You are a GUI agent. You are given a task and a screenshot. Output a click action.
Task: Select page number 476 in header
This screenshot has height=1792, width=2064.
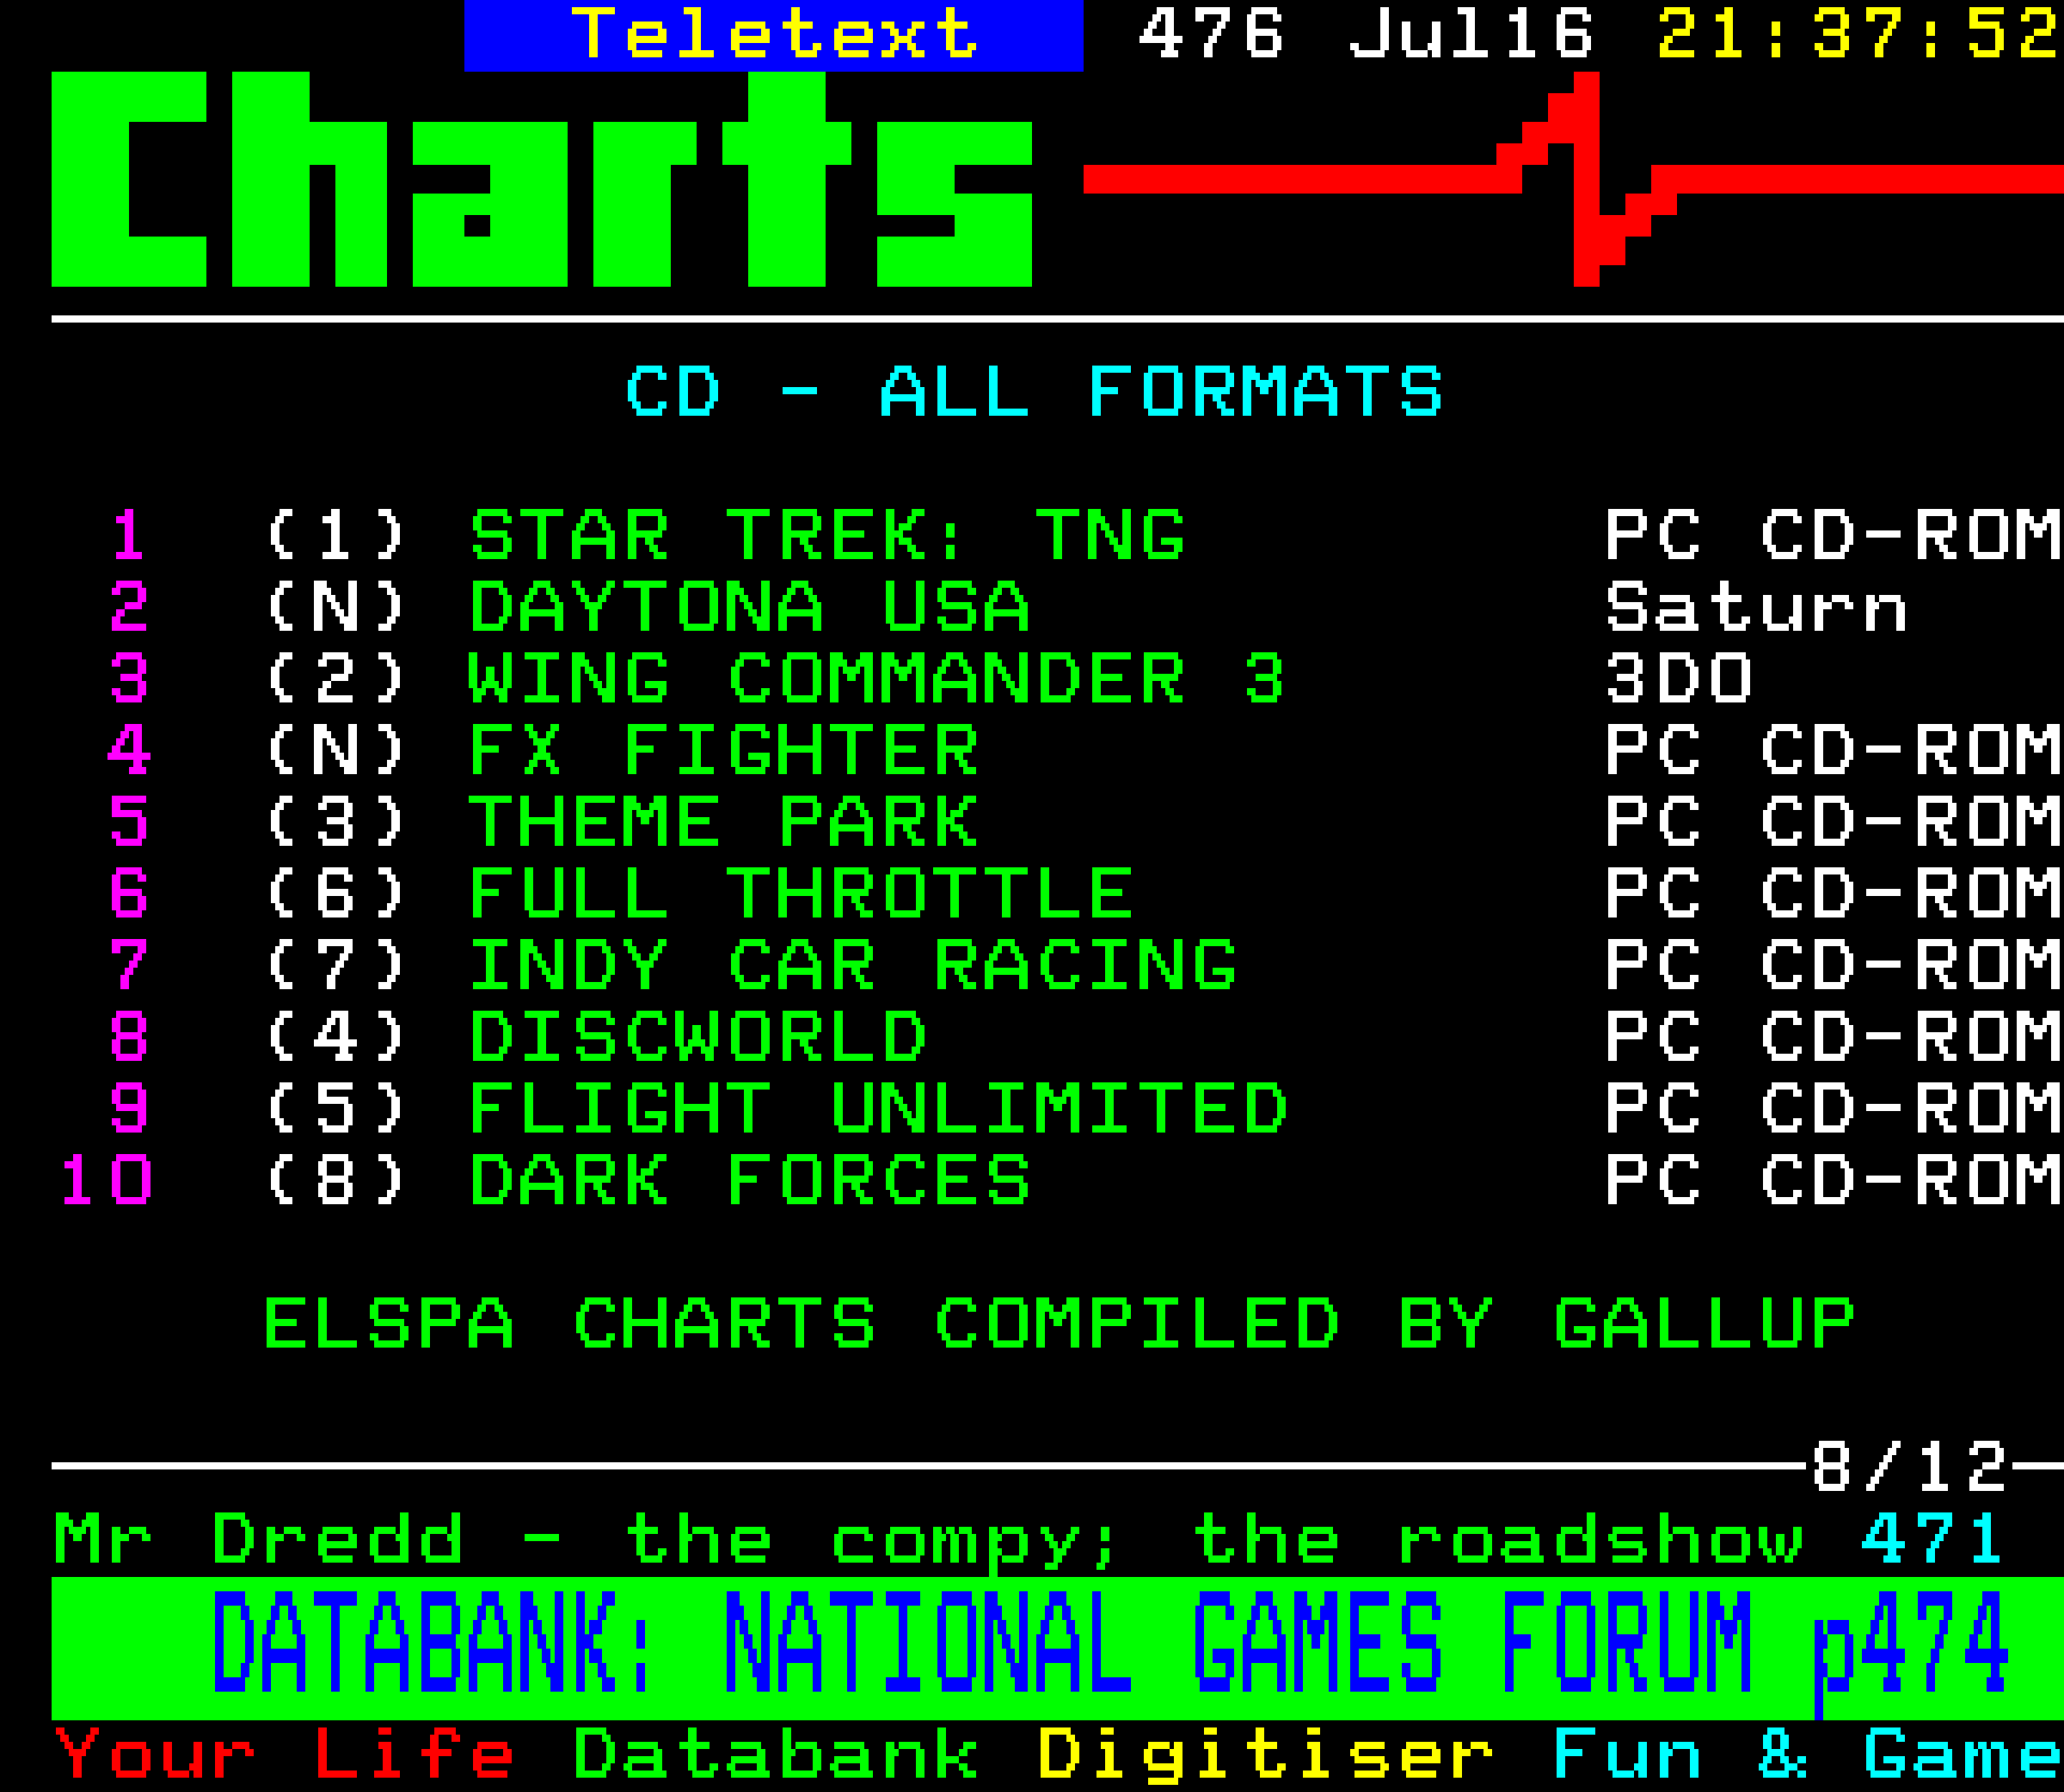[x=1211, y=34]
